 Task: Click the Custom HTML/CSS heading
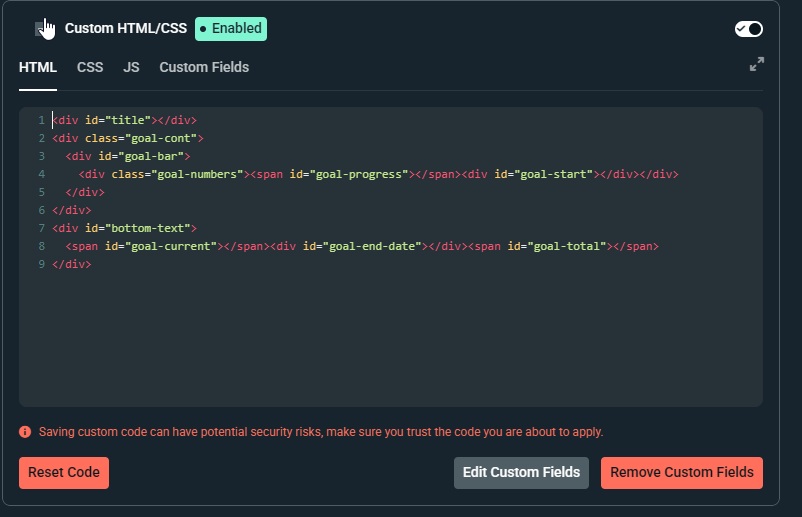tap(126, 29)
